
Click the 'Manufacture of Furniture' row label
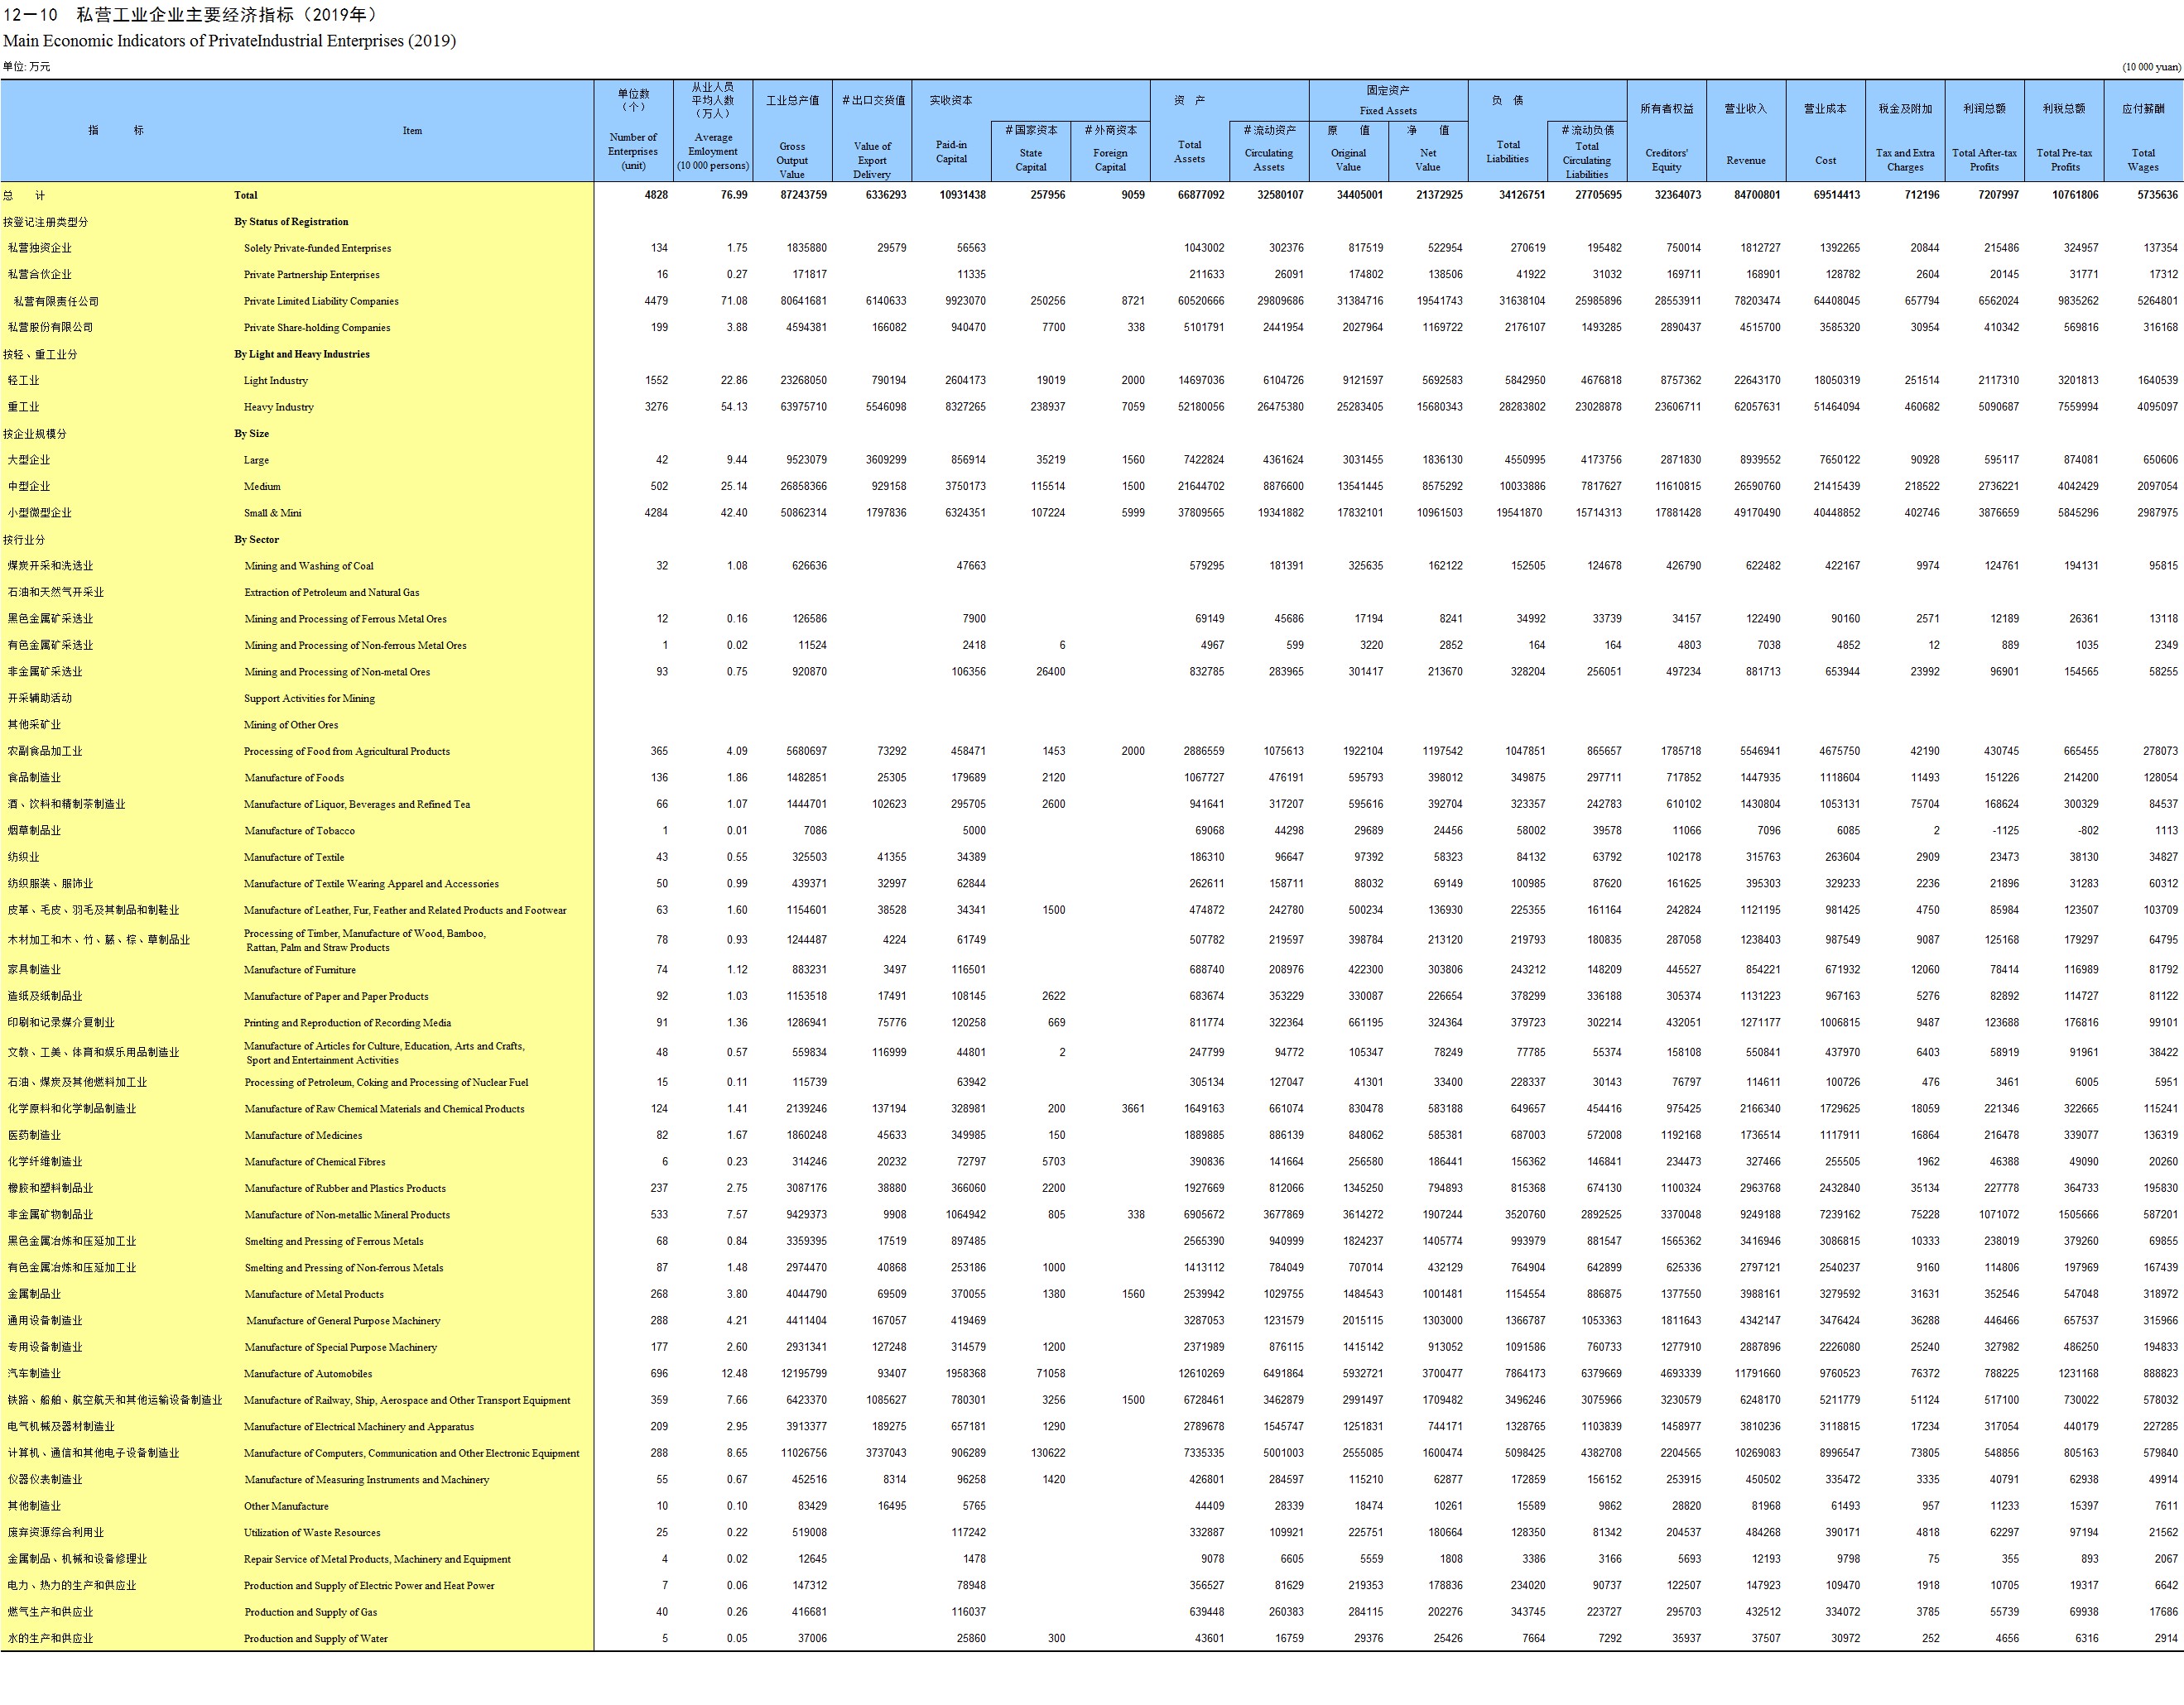300,970
